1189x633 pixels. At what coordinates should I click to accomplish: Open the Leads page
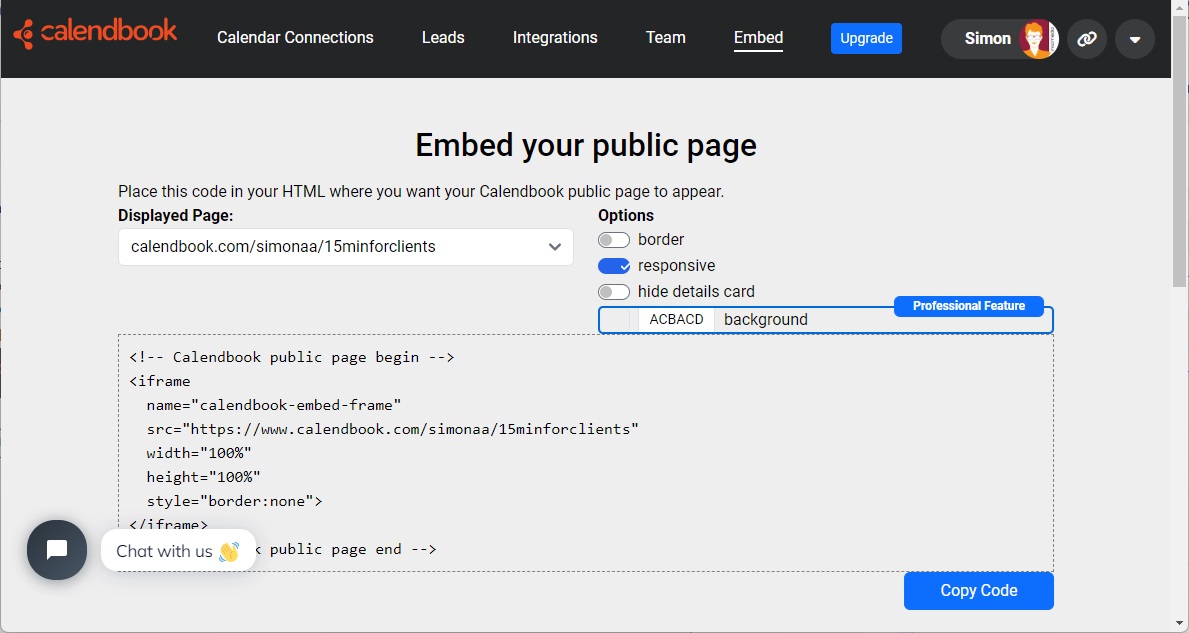pyautogui.click(x=443, y=38)
